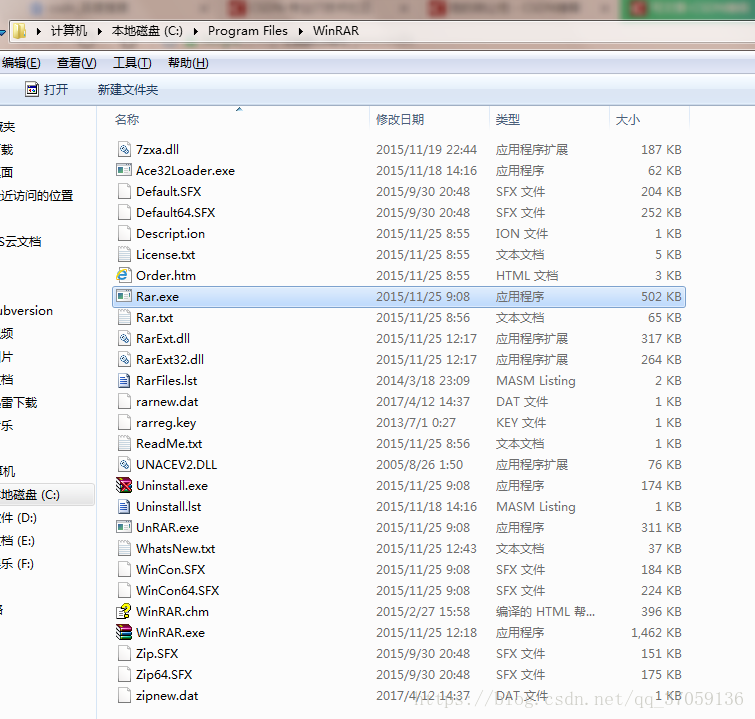Select the (F:) drive in navigation pane

[17, 564]
